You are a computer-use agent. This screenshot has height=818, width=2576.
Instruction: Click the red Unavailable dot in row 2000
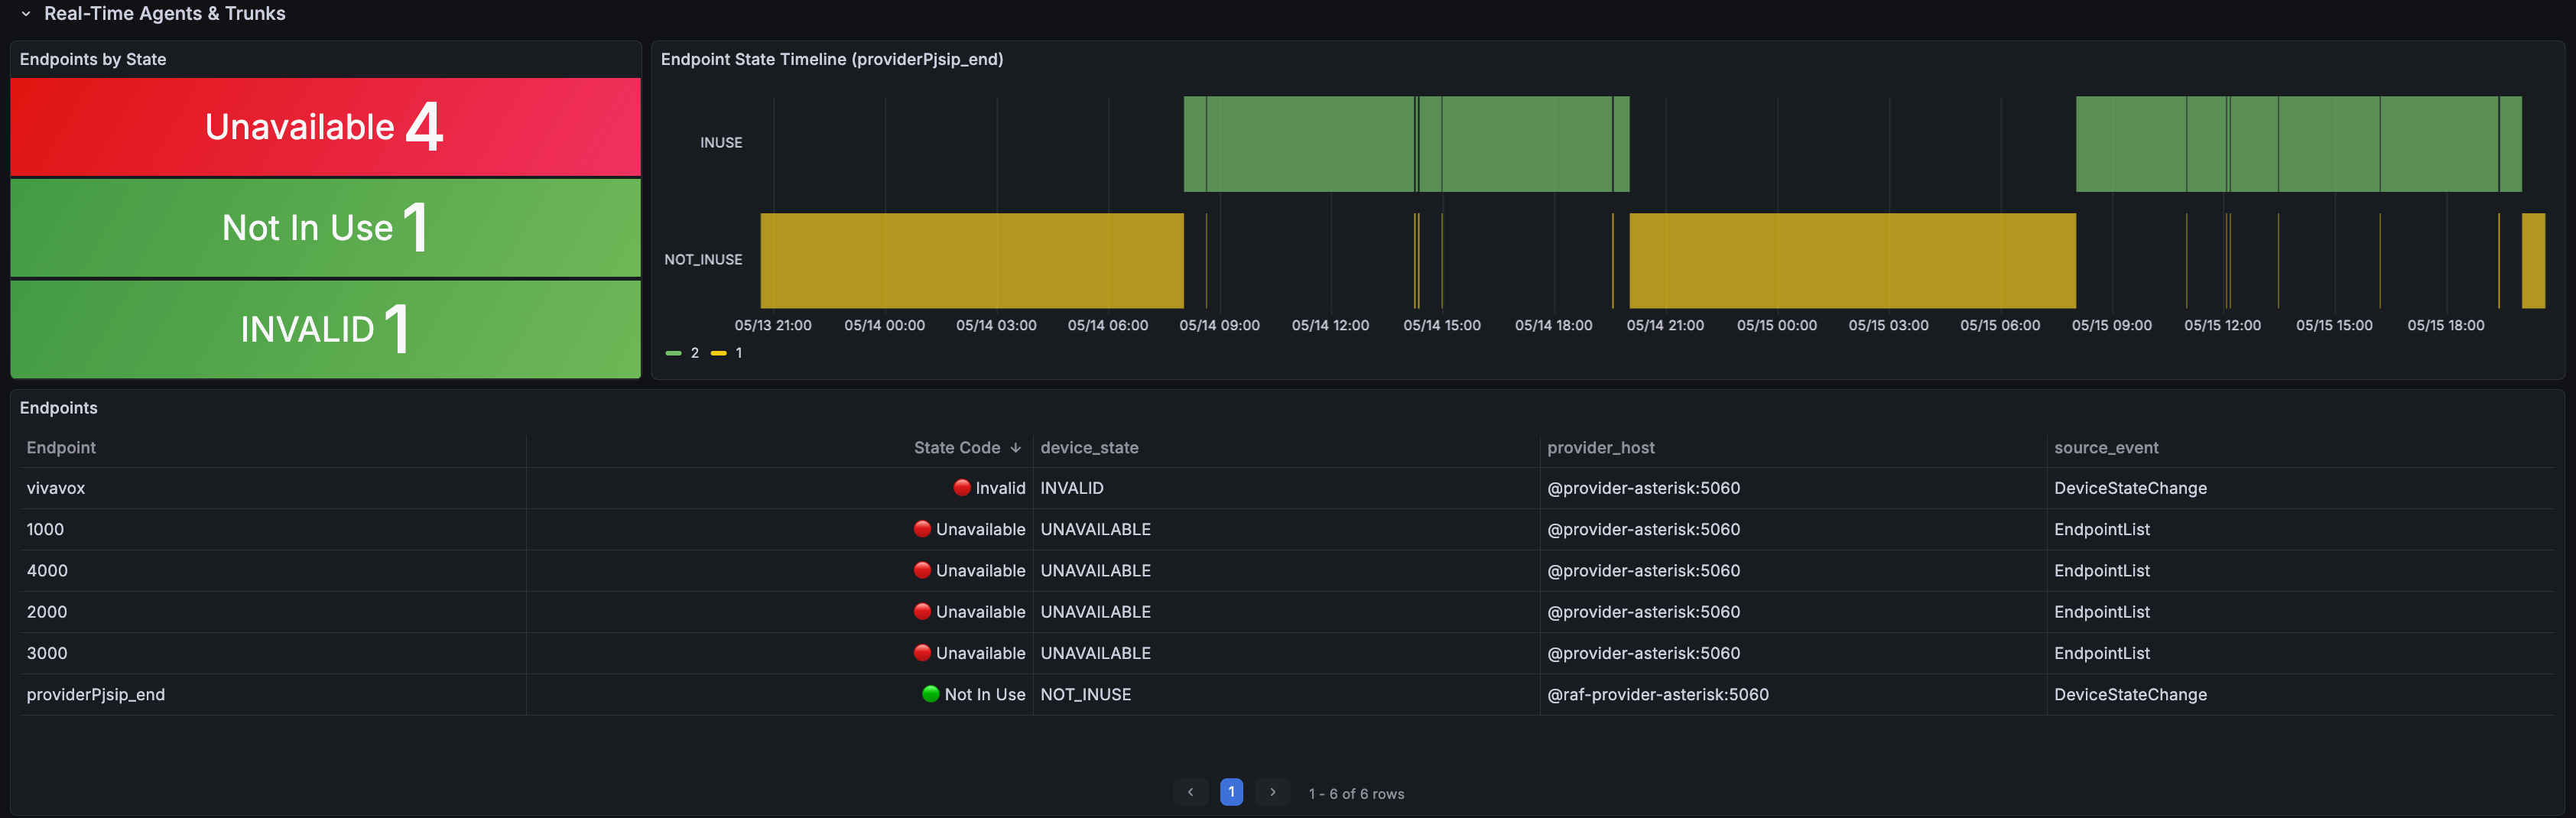pyautogui.click(x=922, y=611)
